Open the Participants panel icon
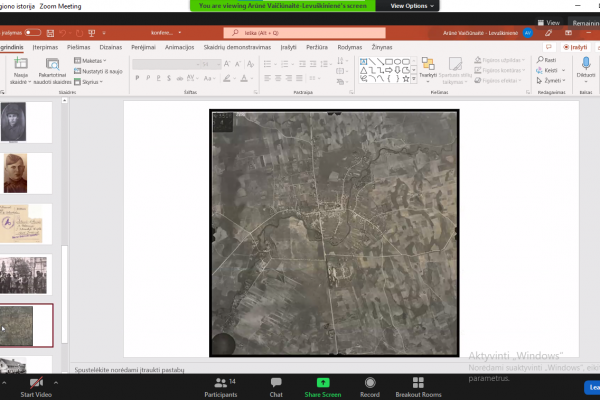Screen dimensions: 600x400 click(220, 382)
